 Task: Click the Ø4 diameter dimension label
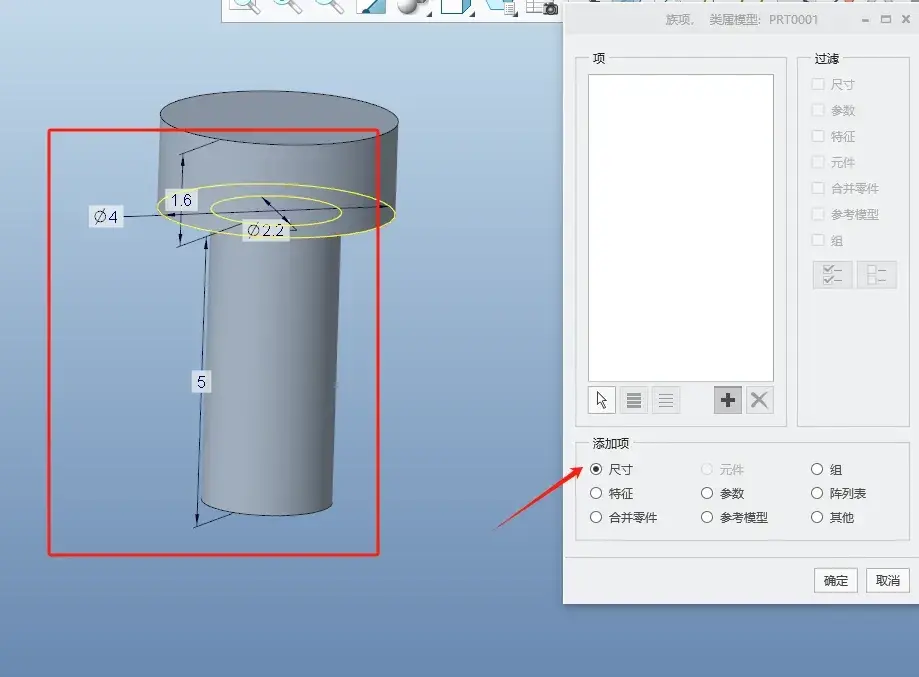point(106,217)
